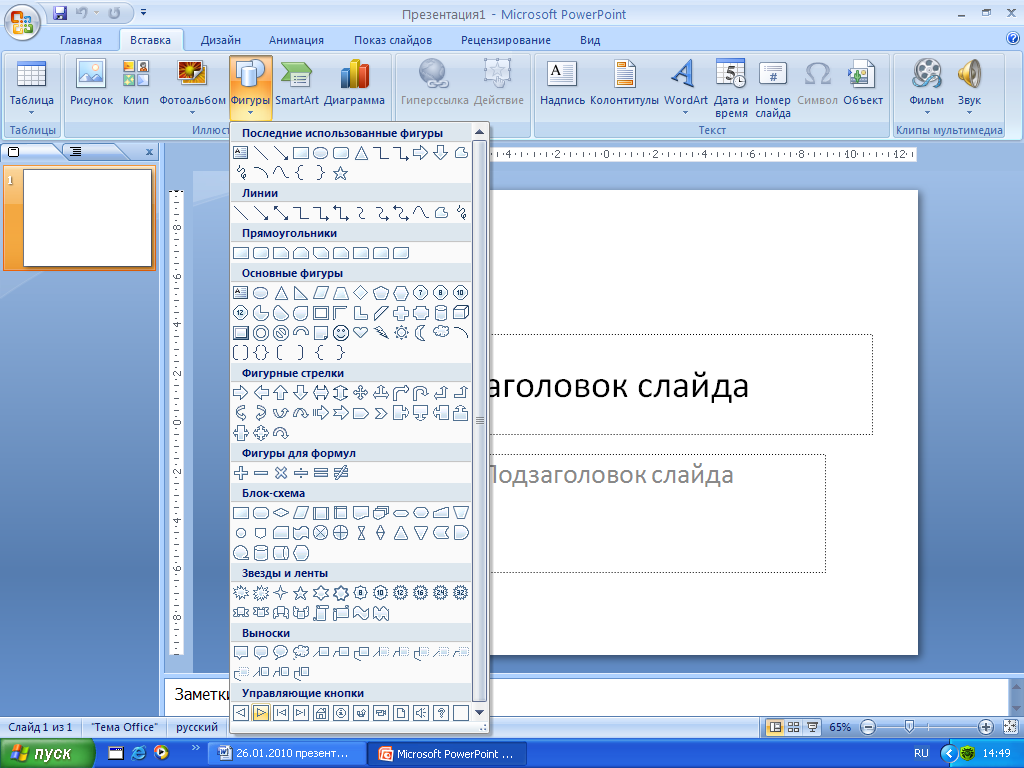1024x768 pixels.
Task: Select the cube shape
Action: (x=461, y=312)
